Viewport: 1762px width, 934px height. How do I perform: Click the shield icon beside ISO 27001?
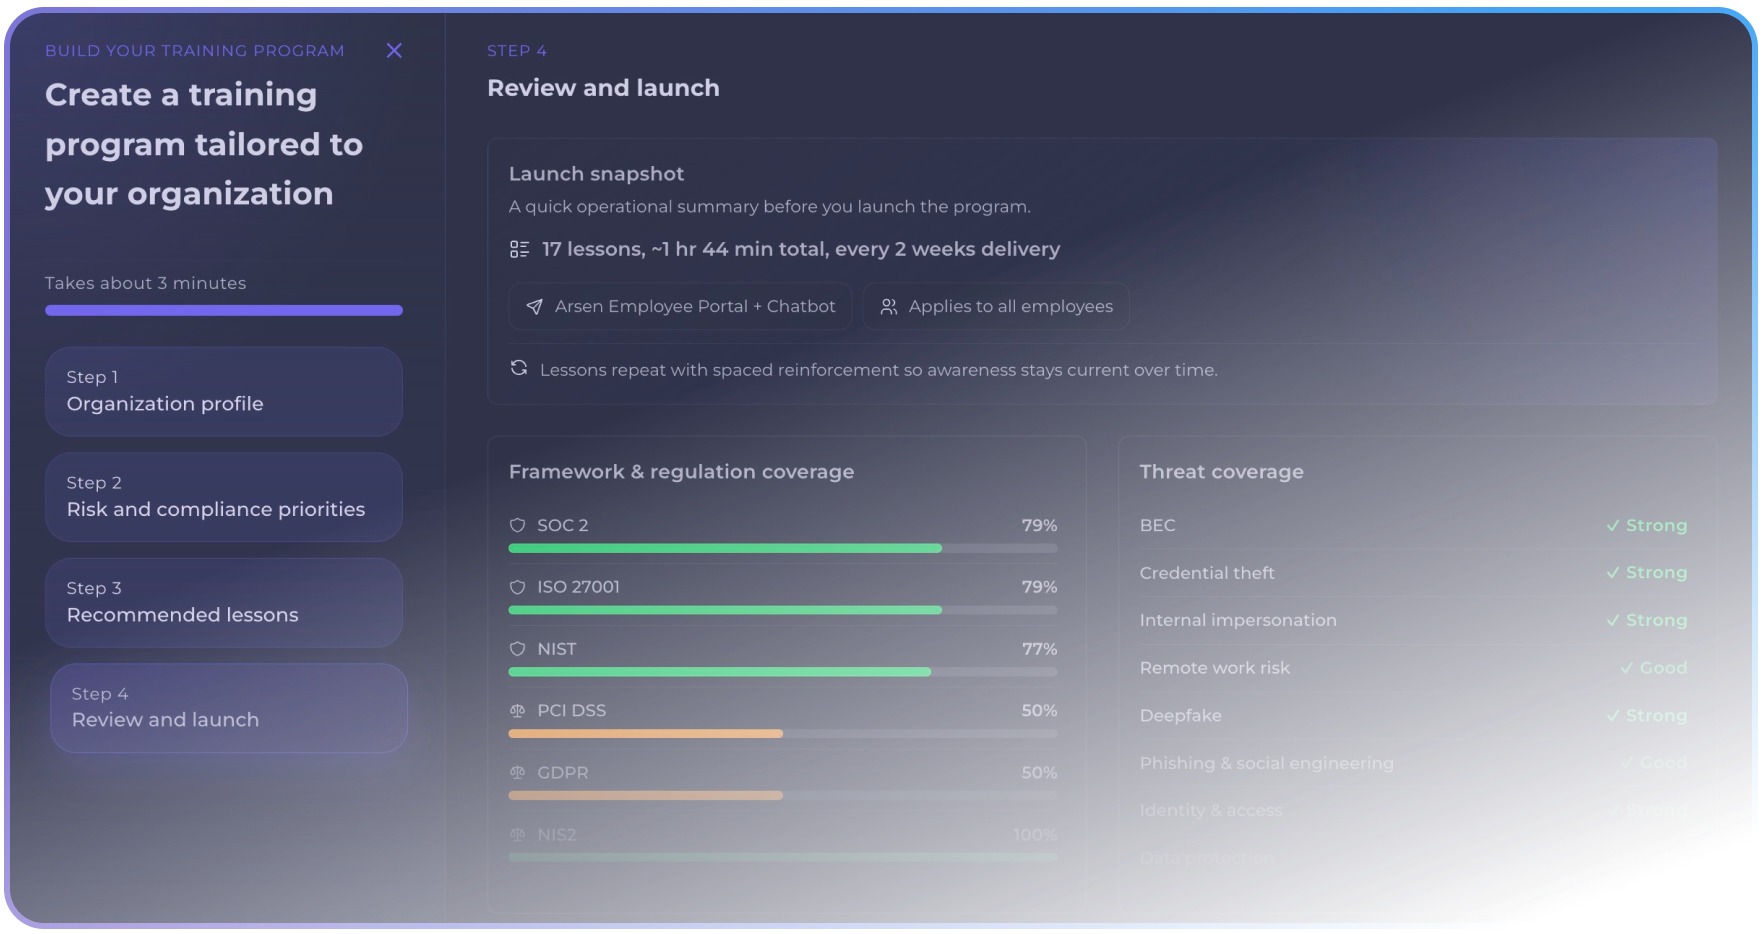tap(517, 587)
